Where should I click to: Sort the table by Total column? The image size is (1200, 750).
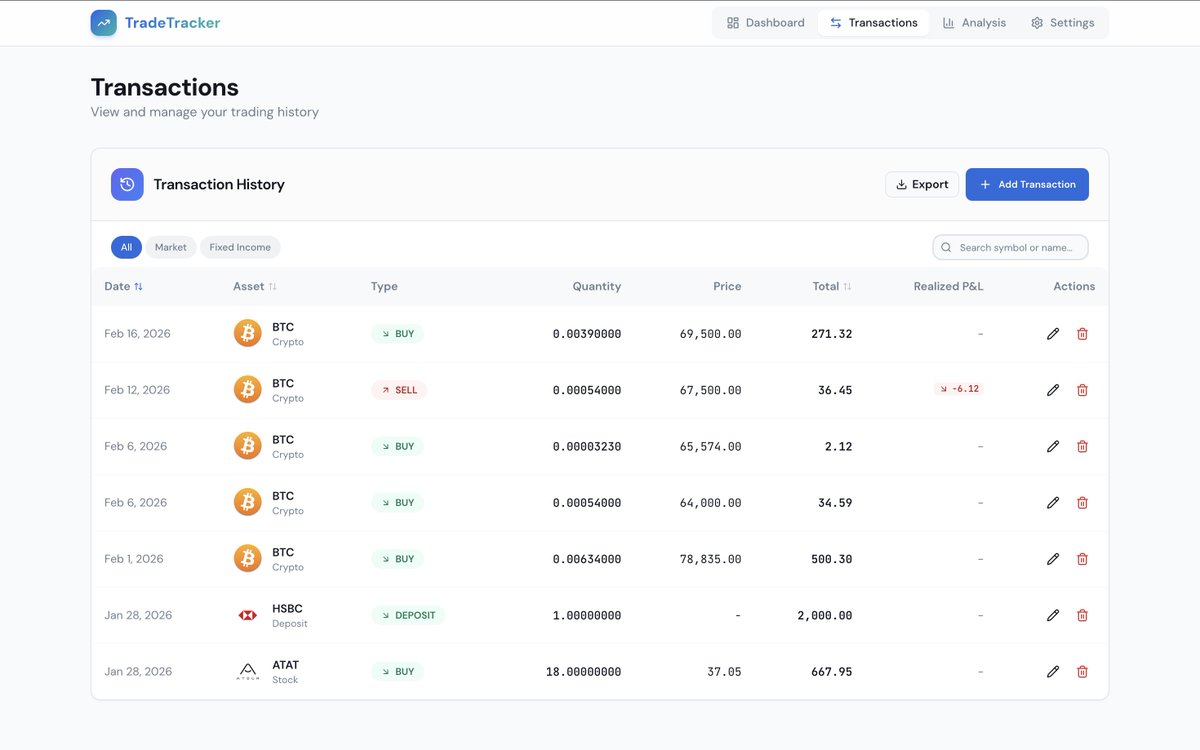[x=832, y=286]
